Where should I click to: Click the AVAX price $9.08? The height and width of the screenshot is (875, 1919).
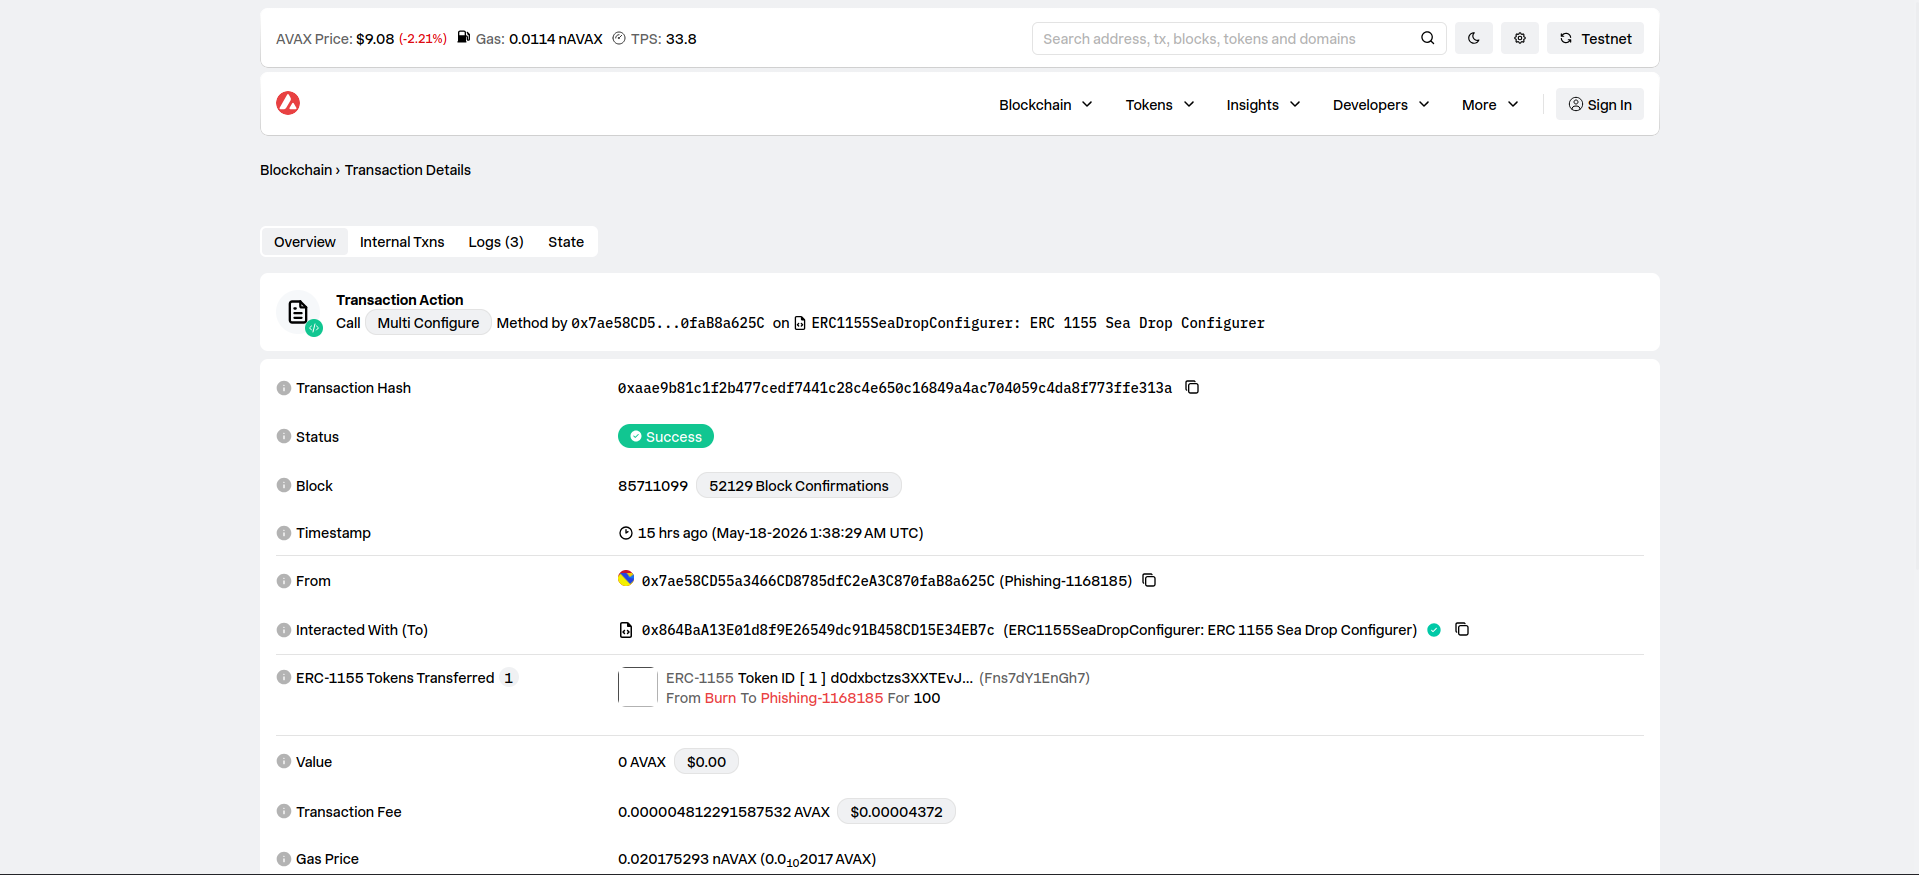coord(375,39)
